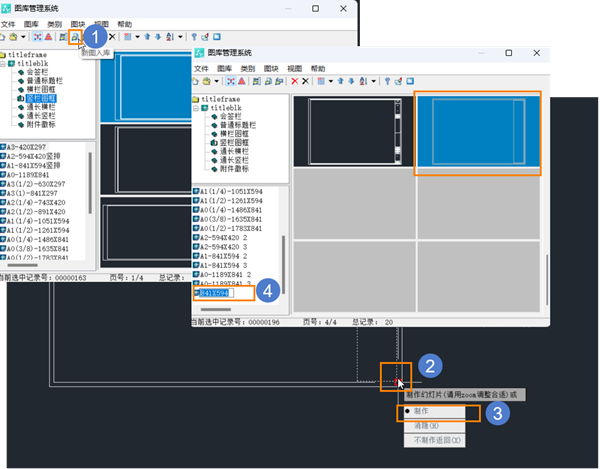Image resolution: width=600 pixels, height=469 pixels.
Task: Select 附件徽标 in front window tree
Action: 234,169
